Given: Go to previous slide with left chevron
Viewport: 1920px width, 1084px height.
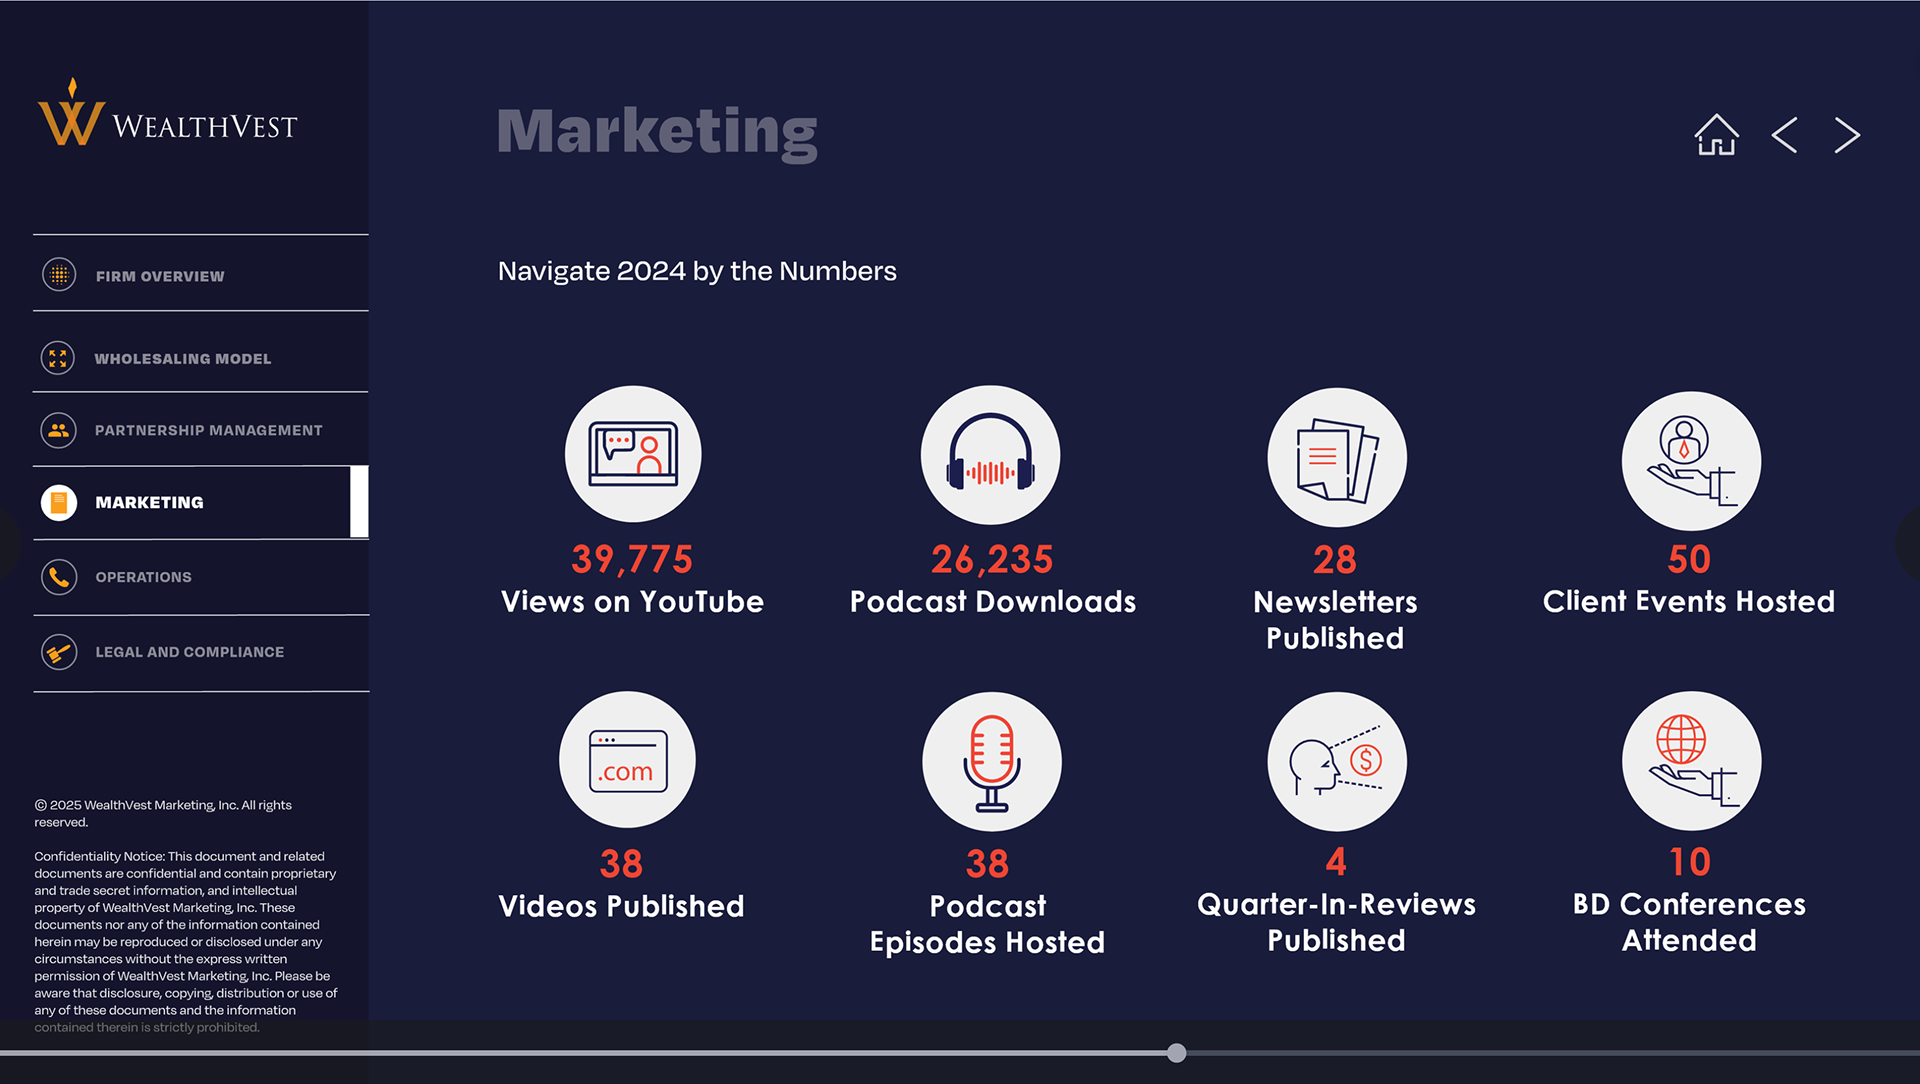Looking at the screenshot, I should pyautogui.click(x=1784, y=135).
